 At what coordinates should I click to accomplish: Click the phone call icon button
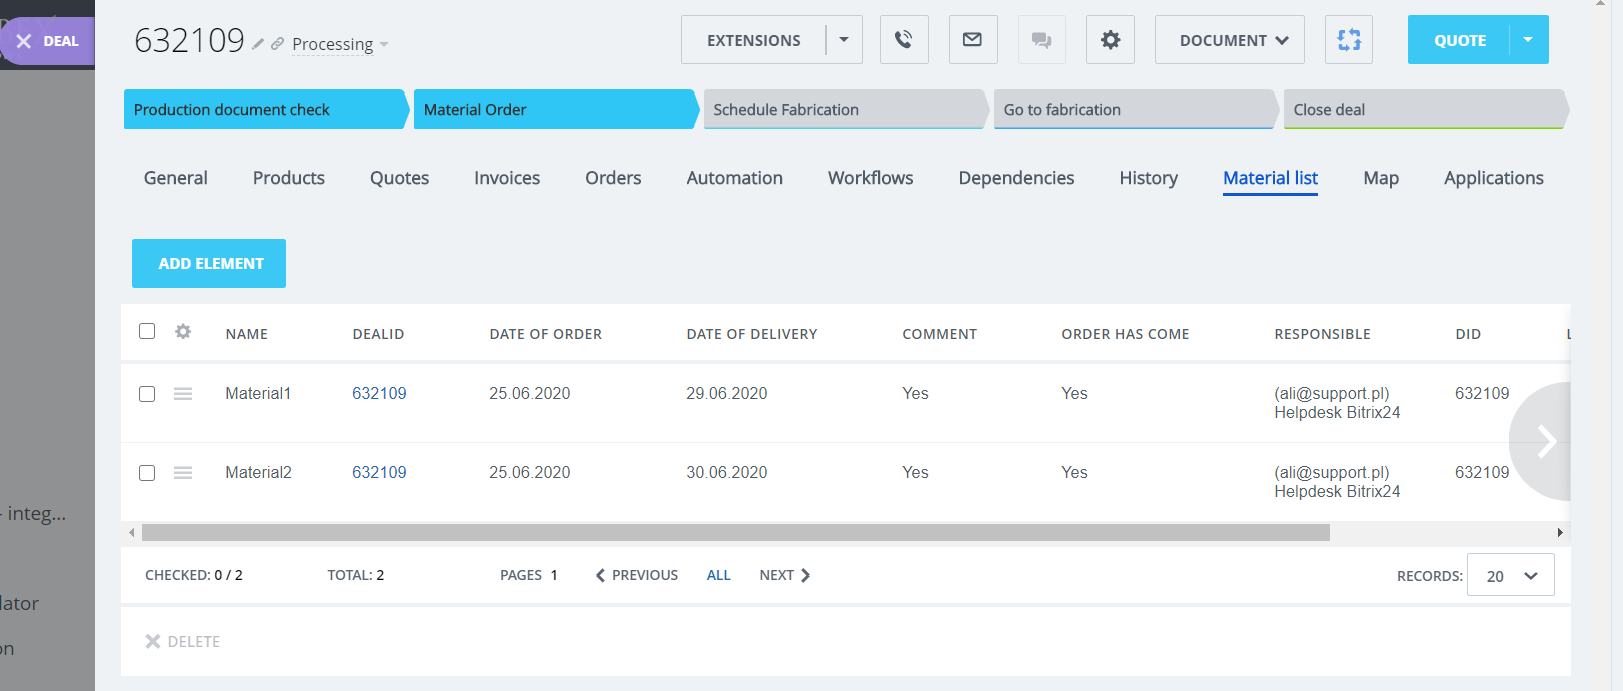[x=904, y=40]
